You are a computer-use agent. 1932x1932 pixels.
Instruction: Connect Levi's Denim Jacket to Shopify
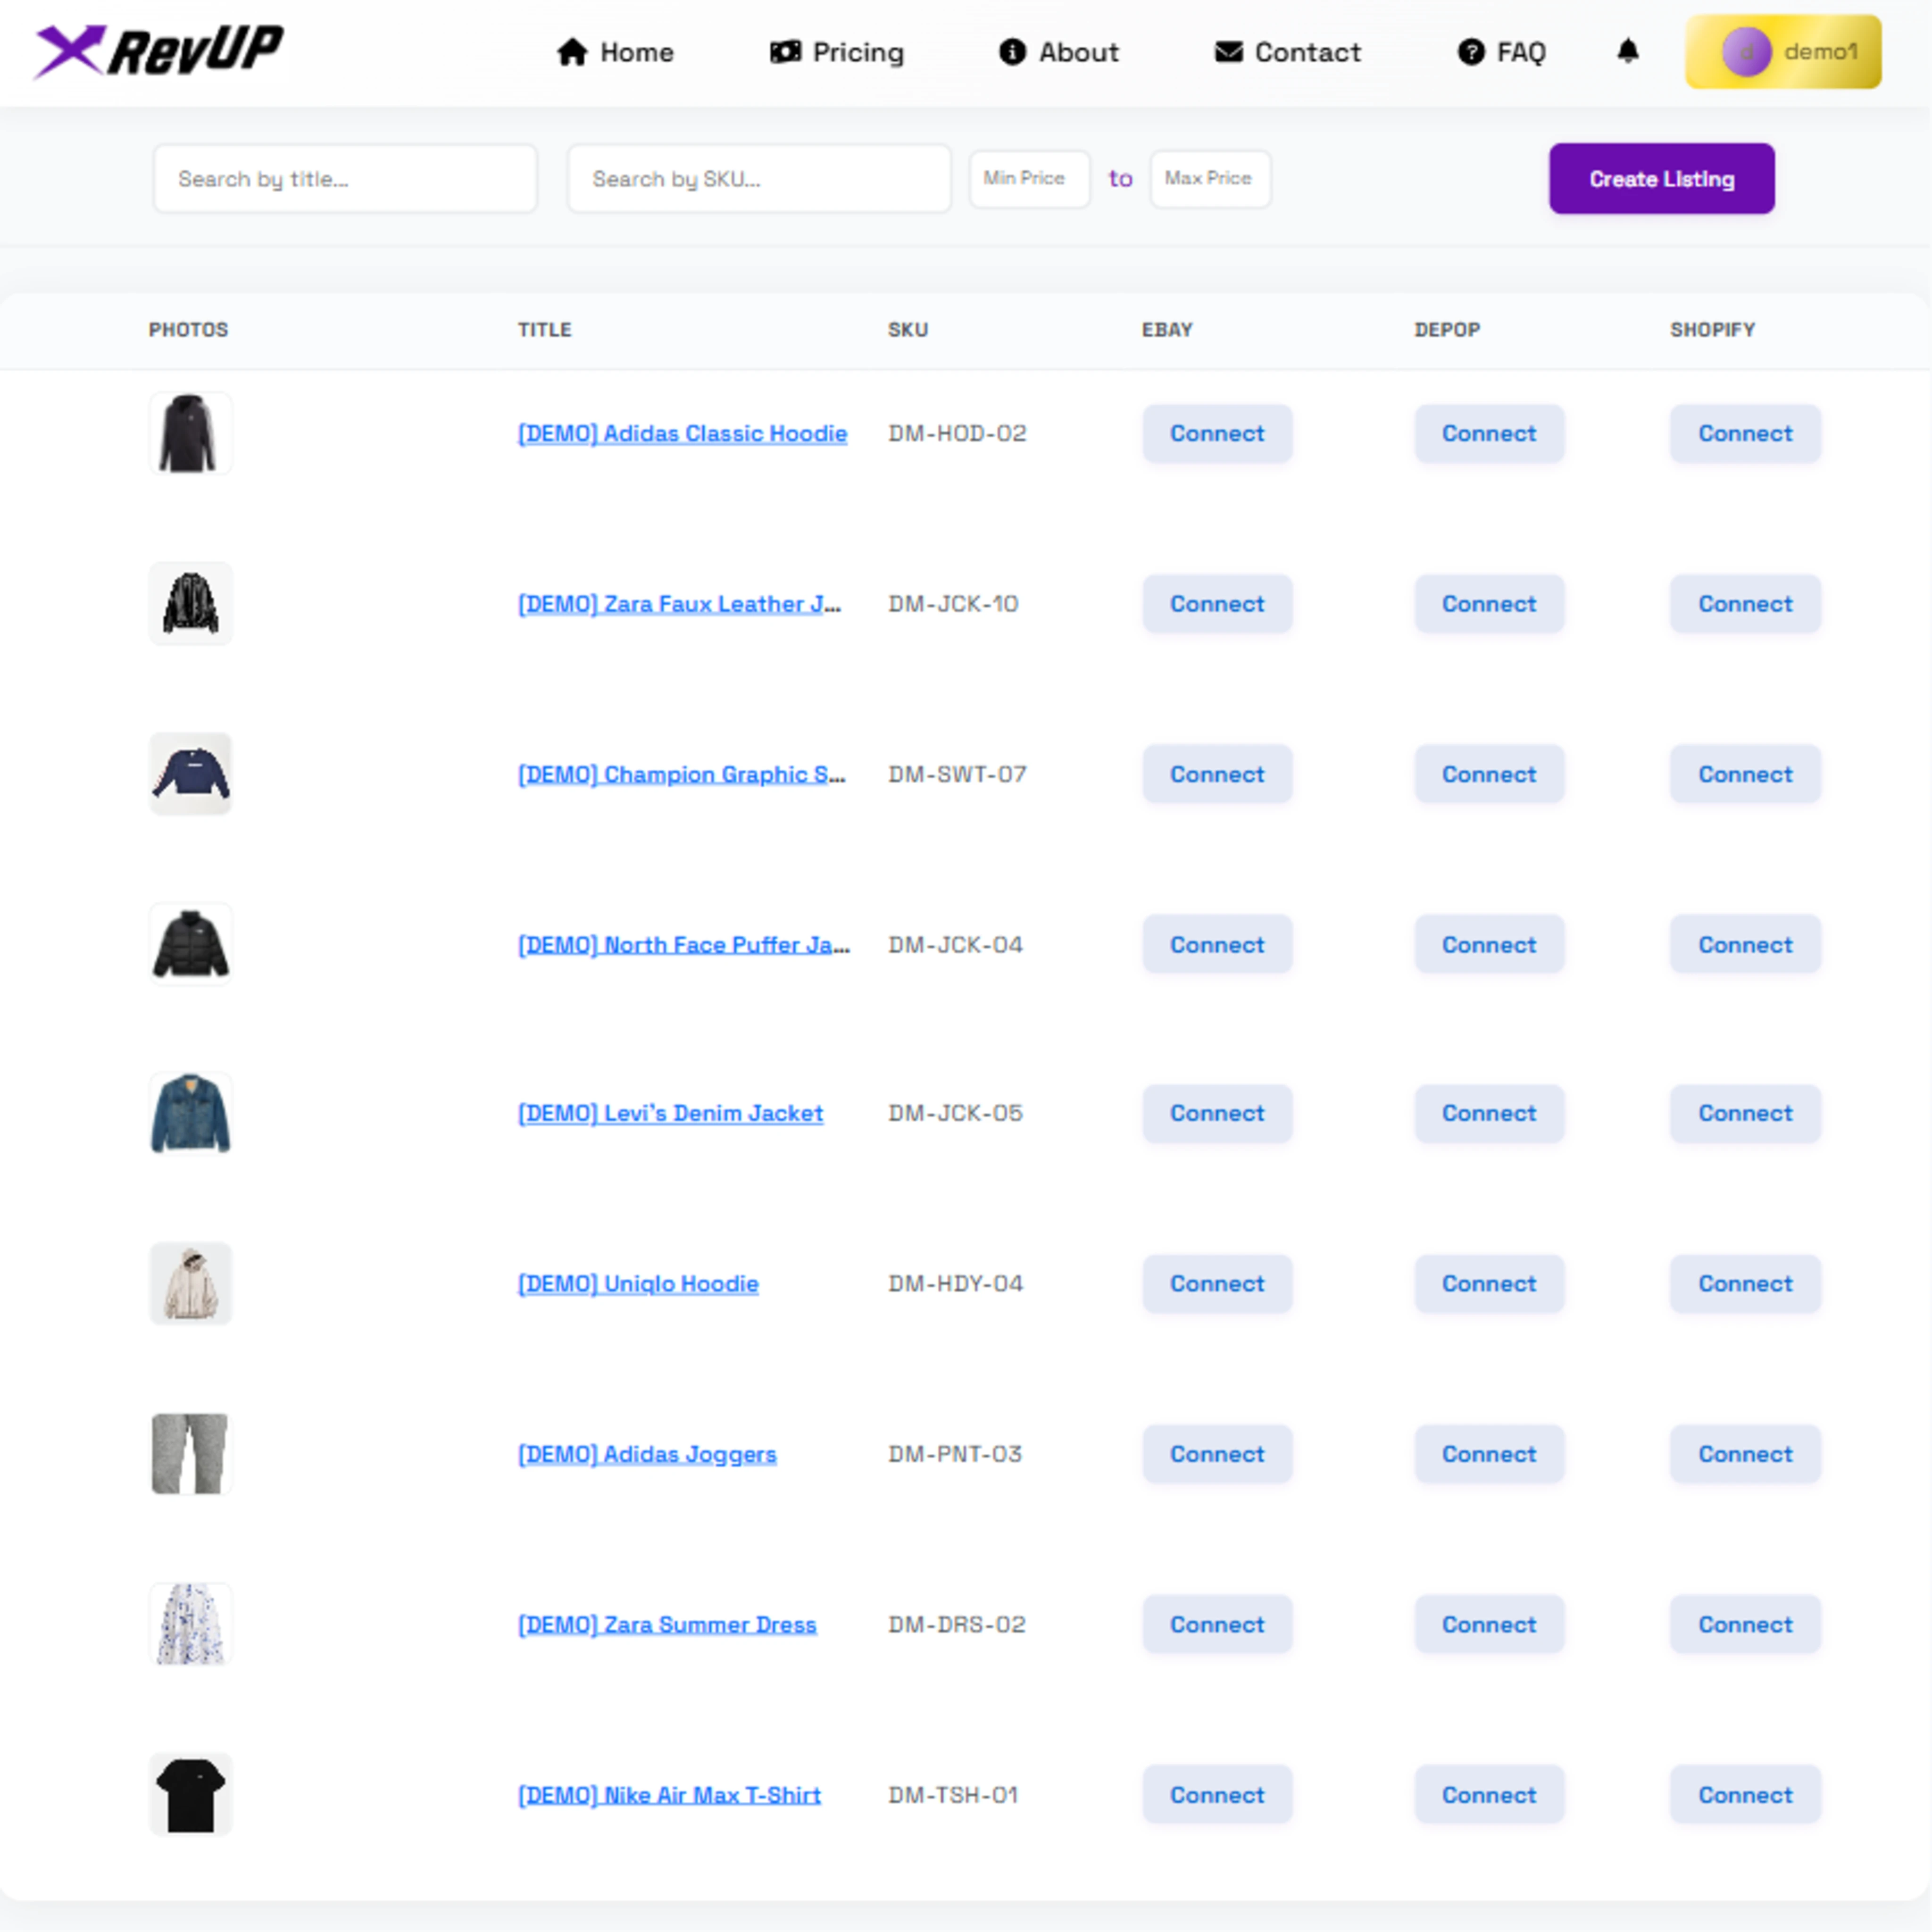tap(1745, 1113)
